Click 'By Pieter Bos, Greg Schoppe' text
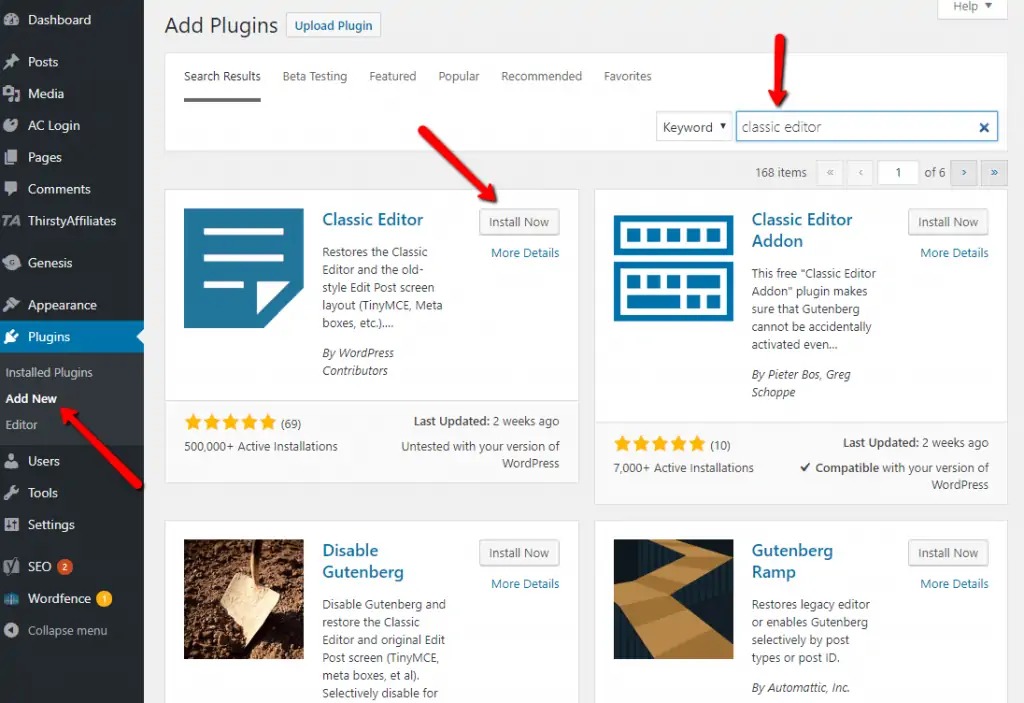 point(801,384)
